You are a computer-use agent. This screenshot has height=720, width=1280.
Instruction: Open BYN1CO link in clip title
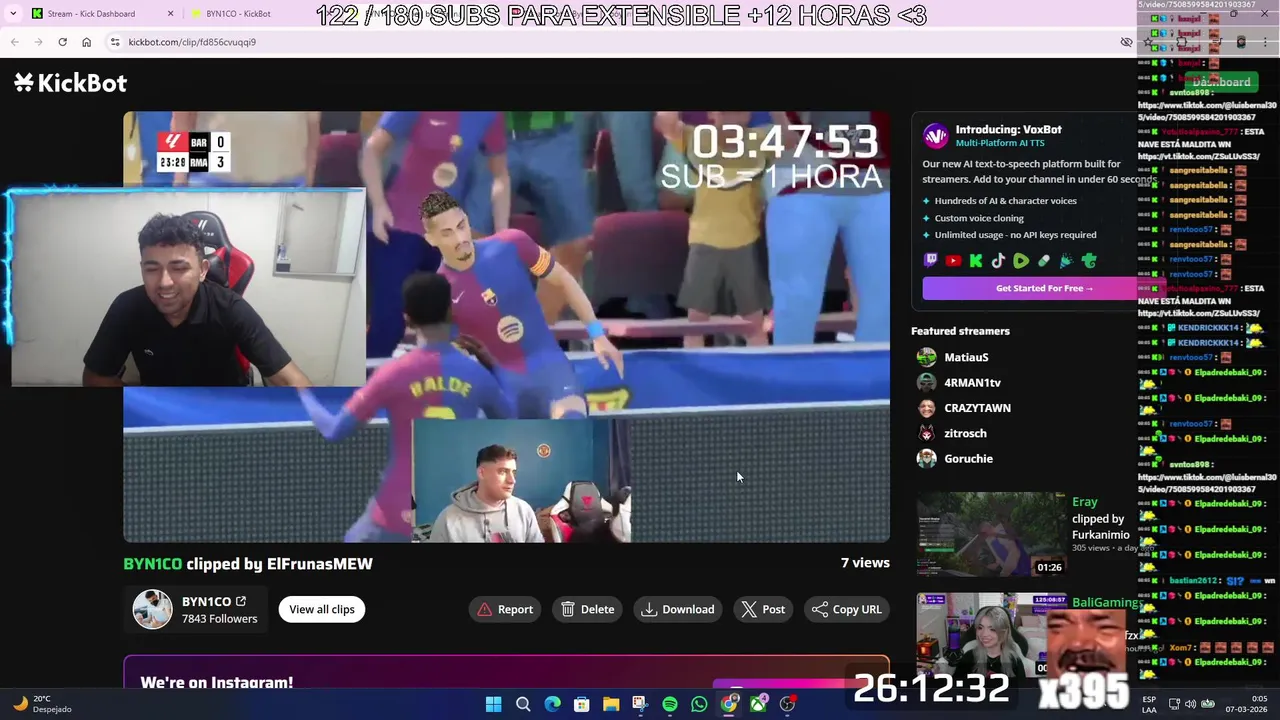click(x=152, y=564)
